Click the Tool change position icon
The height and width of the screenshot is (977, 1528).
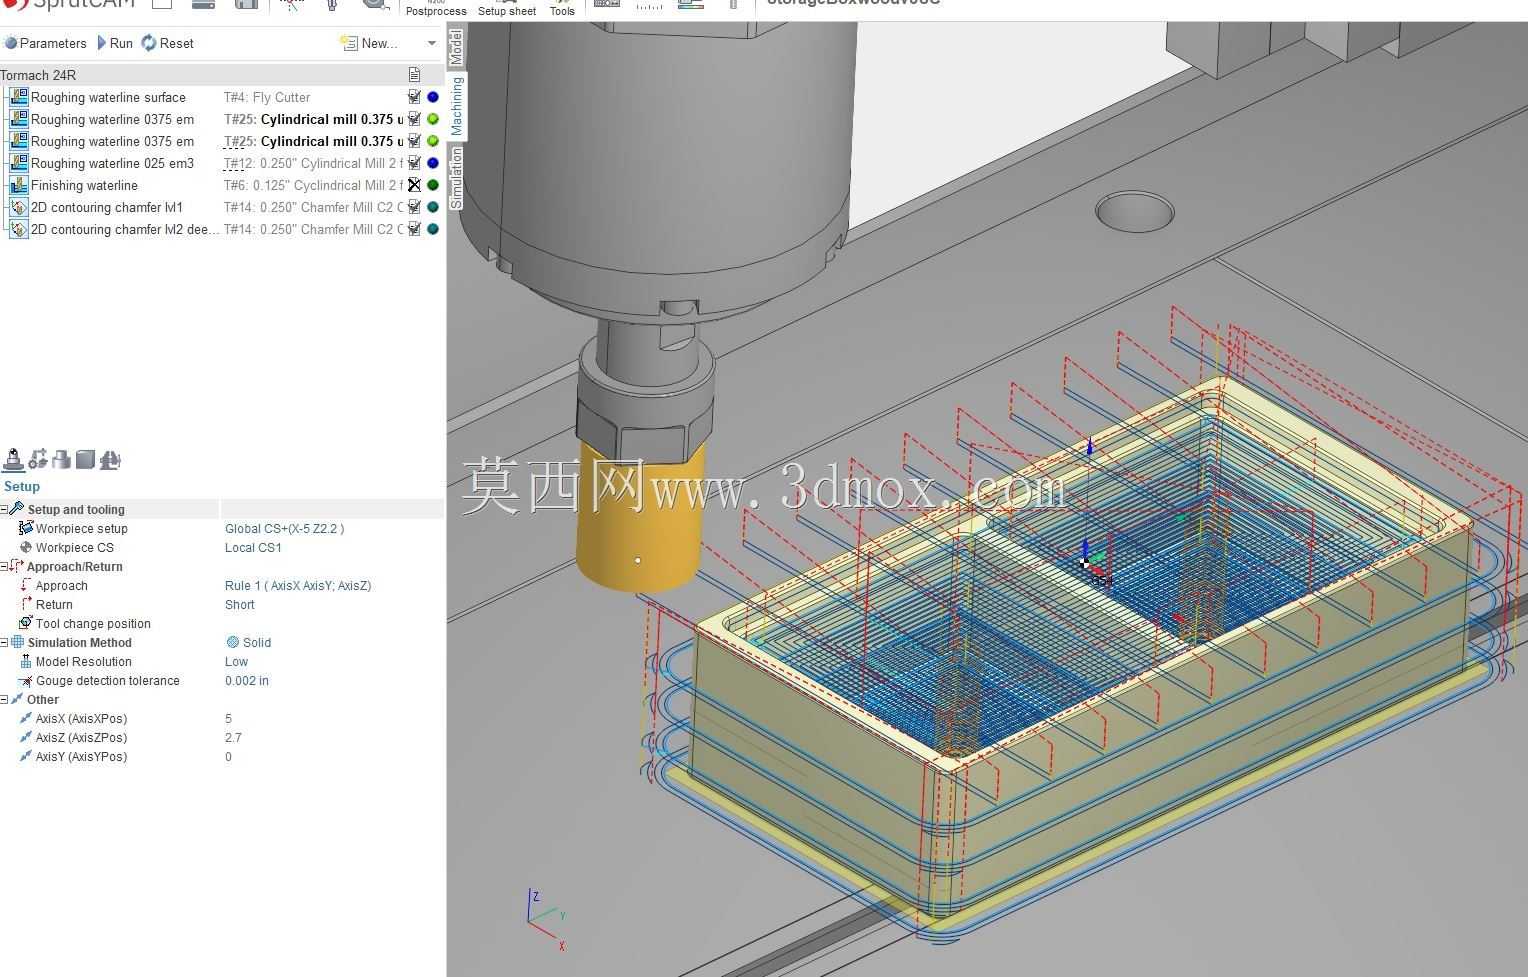point(26,623)
